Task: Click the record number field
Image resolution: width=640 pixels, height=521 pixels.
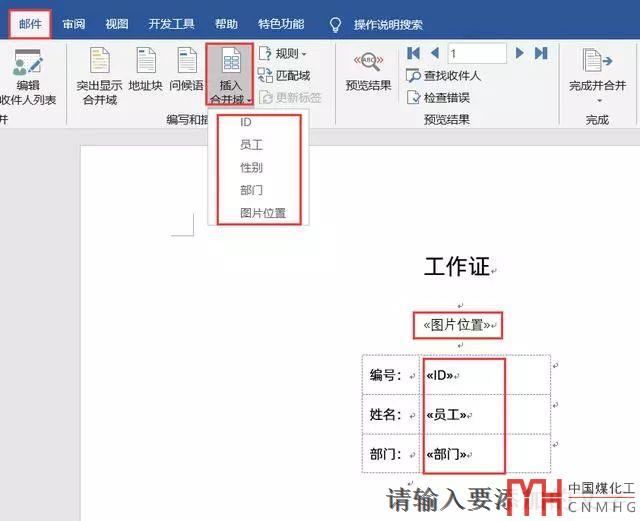Action: coord(477,53)
